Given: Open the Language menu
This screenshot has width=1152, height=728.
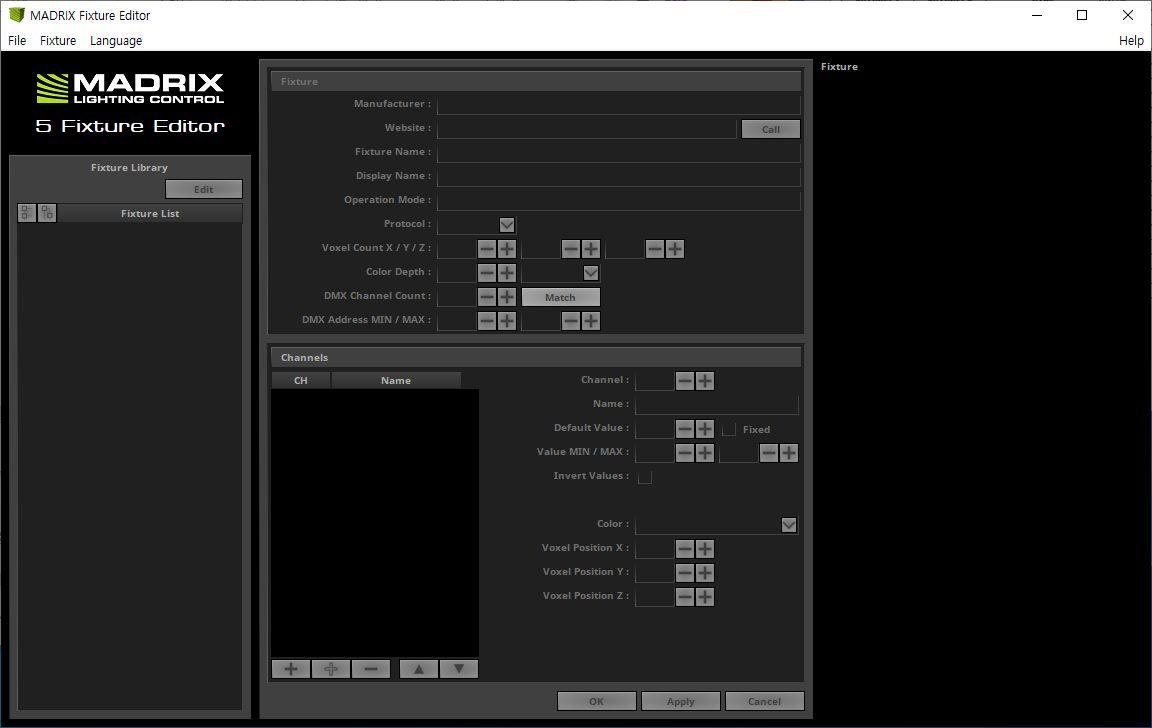Looking at the screenshot, I should [x=116, y=40].
